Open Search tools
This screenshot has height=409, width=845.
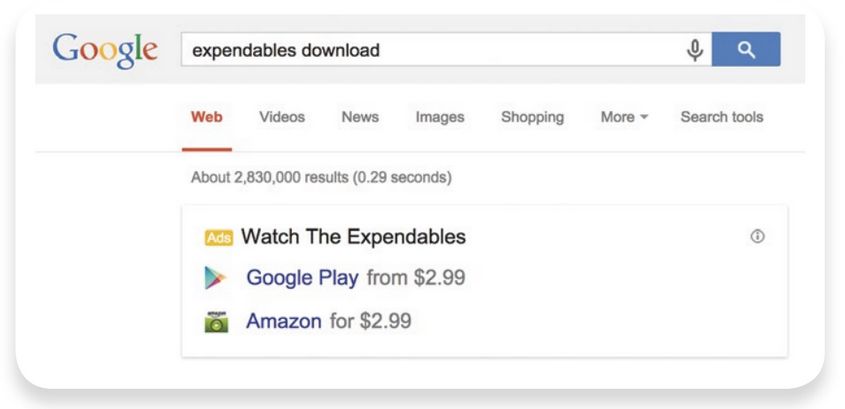pyautogui.click(x=722, y=117)
